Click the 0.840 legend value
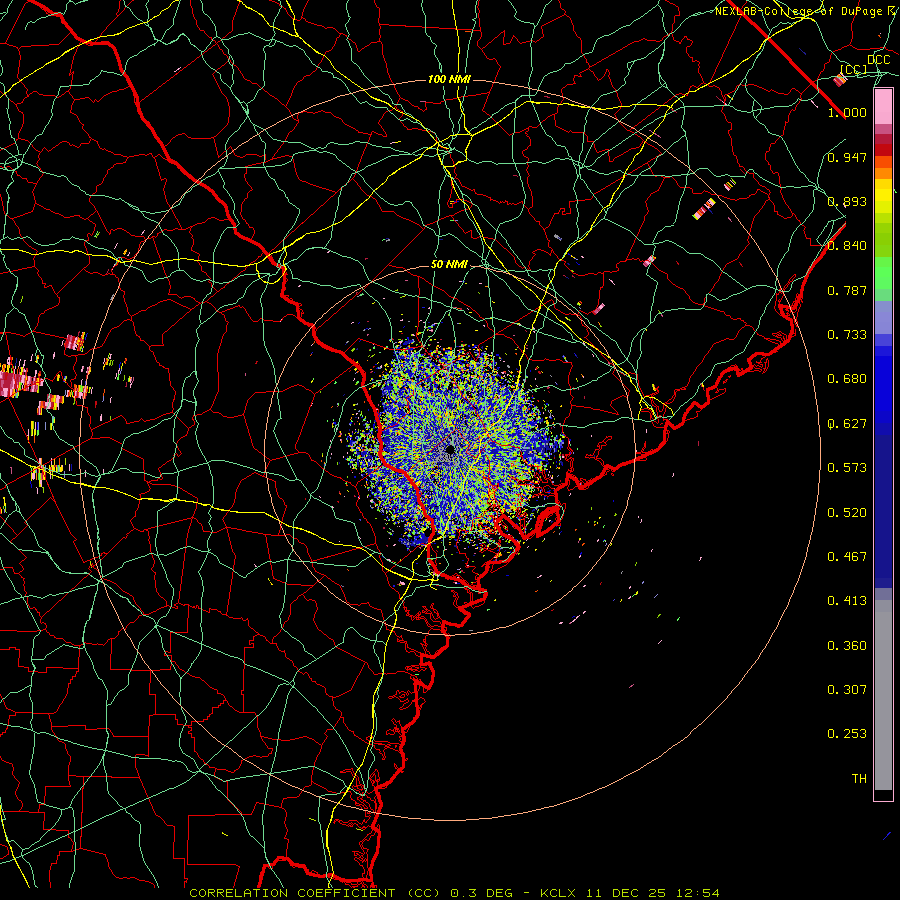900x900 pixels. [847, 246]
